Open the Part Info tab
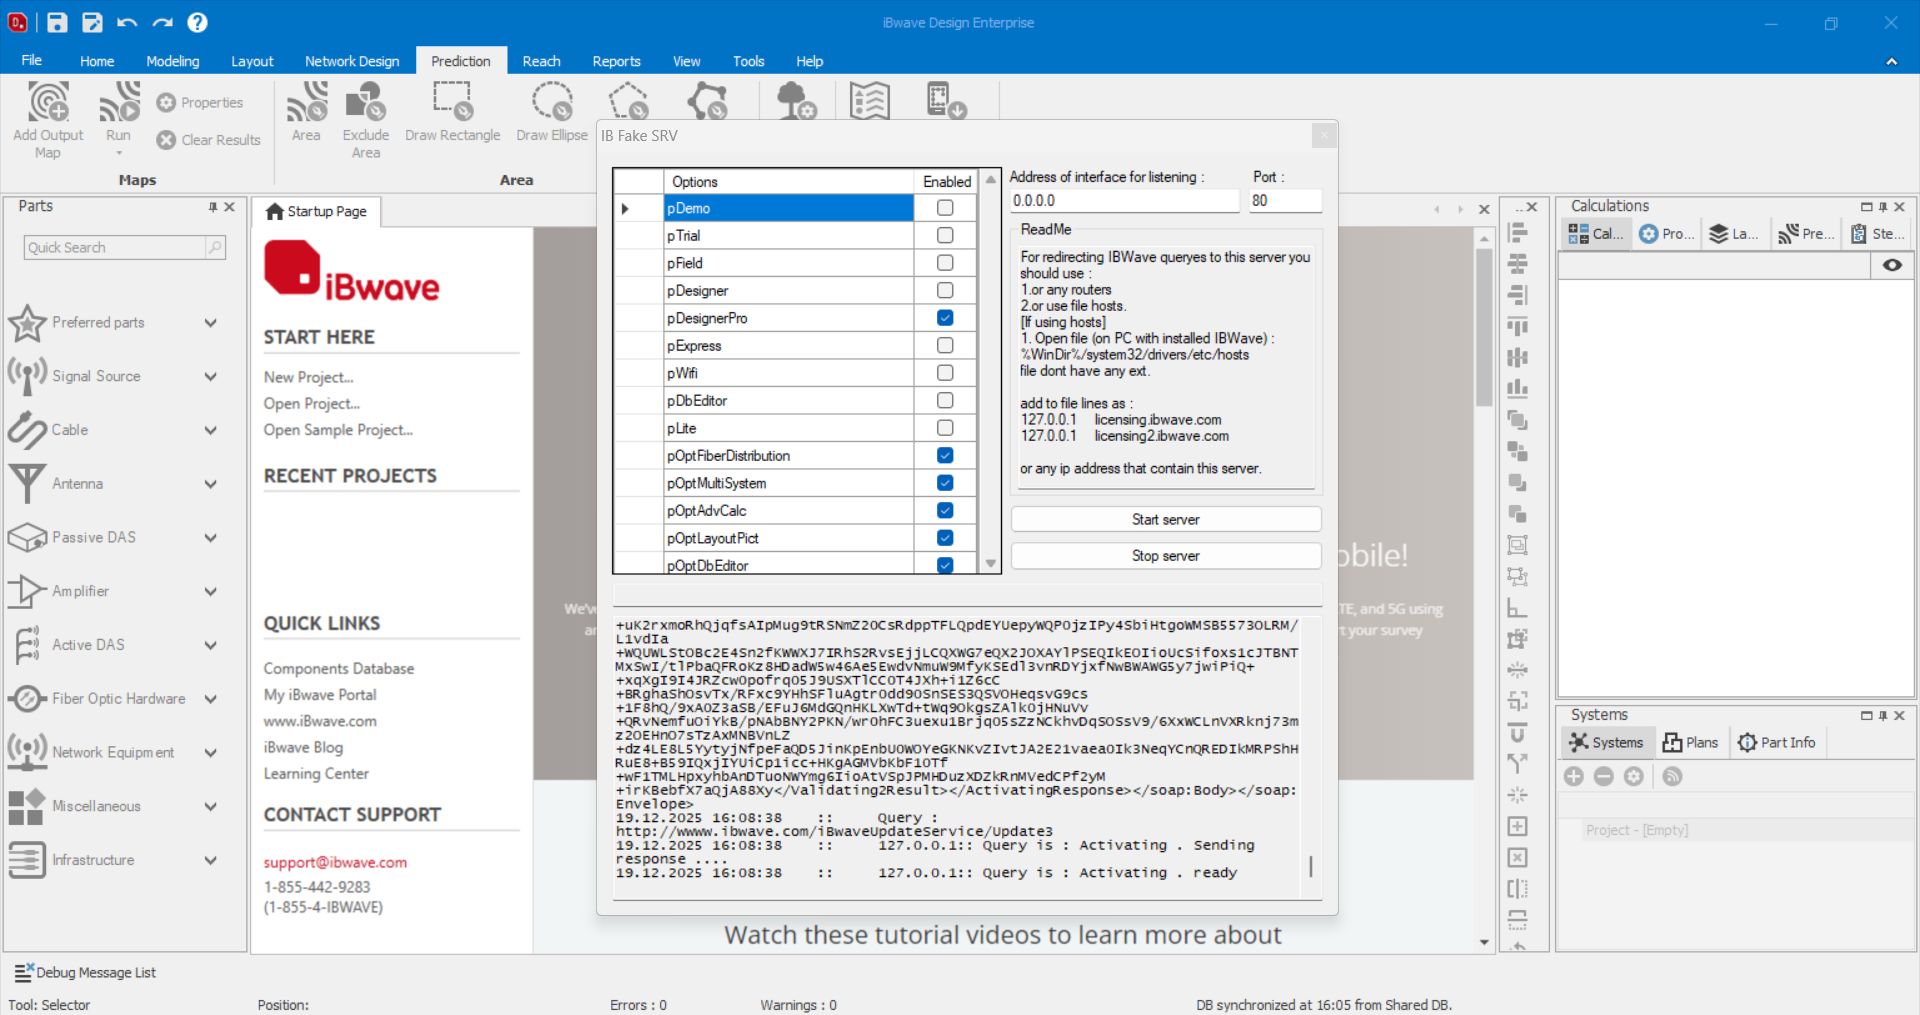This screenshot has height=1015, width=1920. 1777,742
